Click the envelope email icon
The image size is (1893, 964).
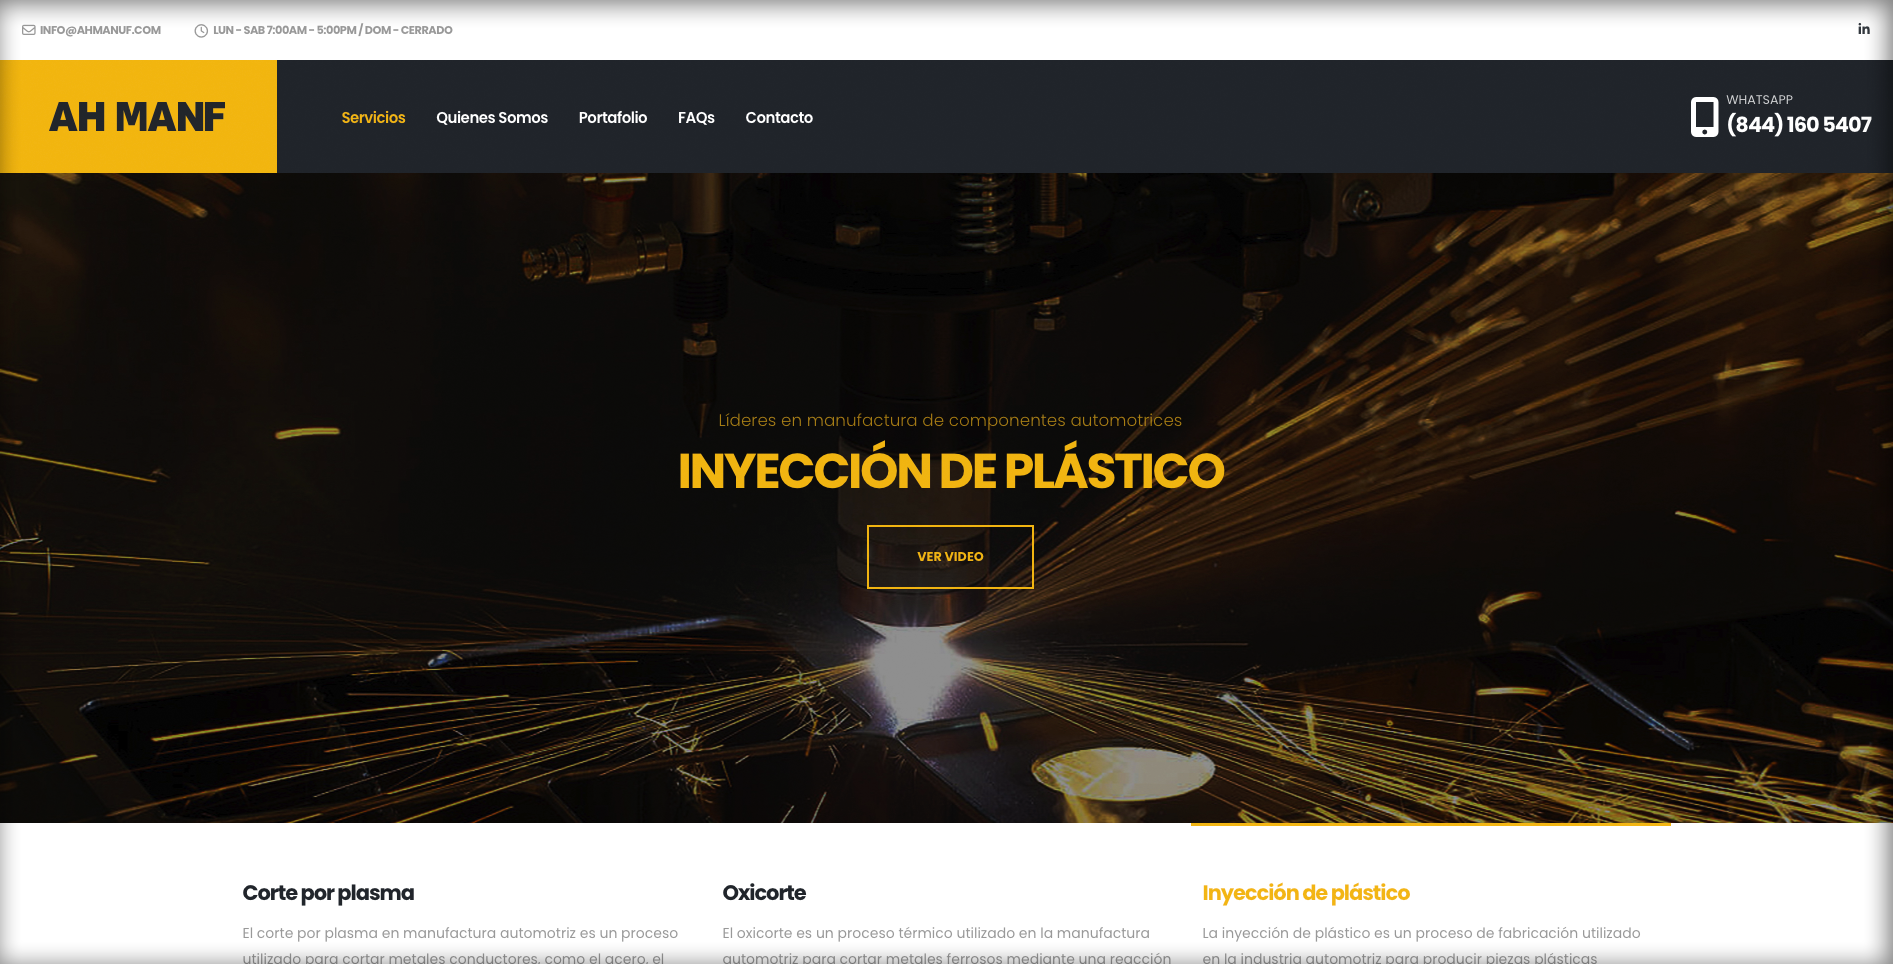(29, 30)
